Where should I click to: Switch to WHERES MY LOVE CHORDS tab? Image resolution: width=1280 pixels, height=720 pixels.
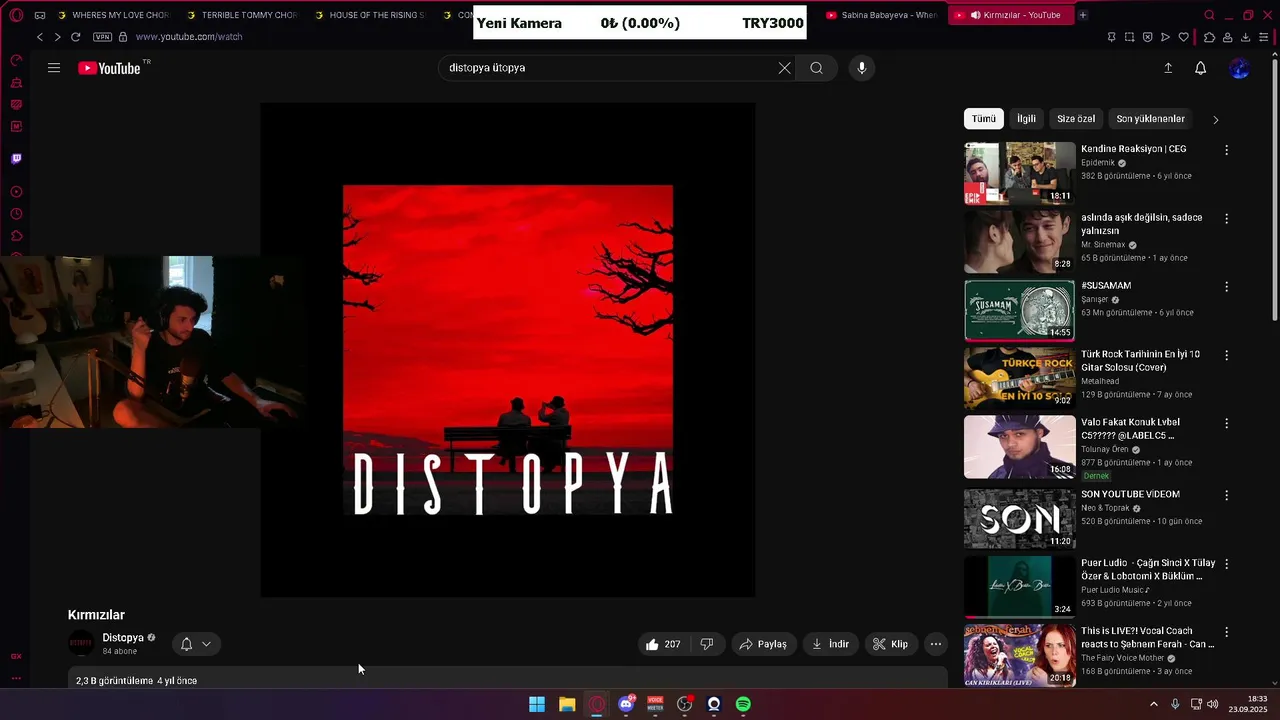point(113,15)
